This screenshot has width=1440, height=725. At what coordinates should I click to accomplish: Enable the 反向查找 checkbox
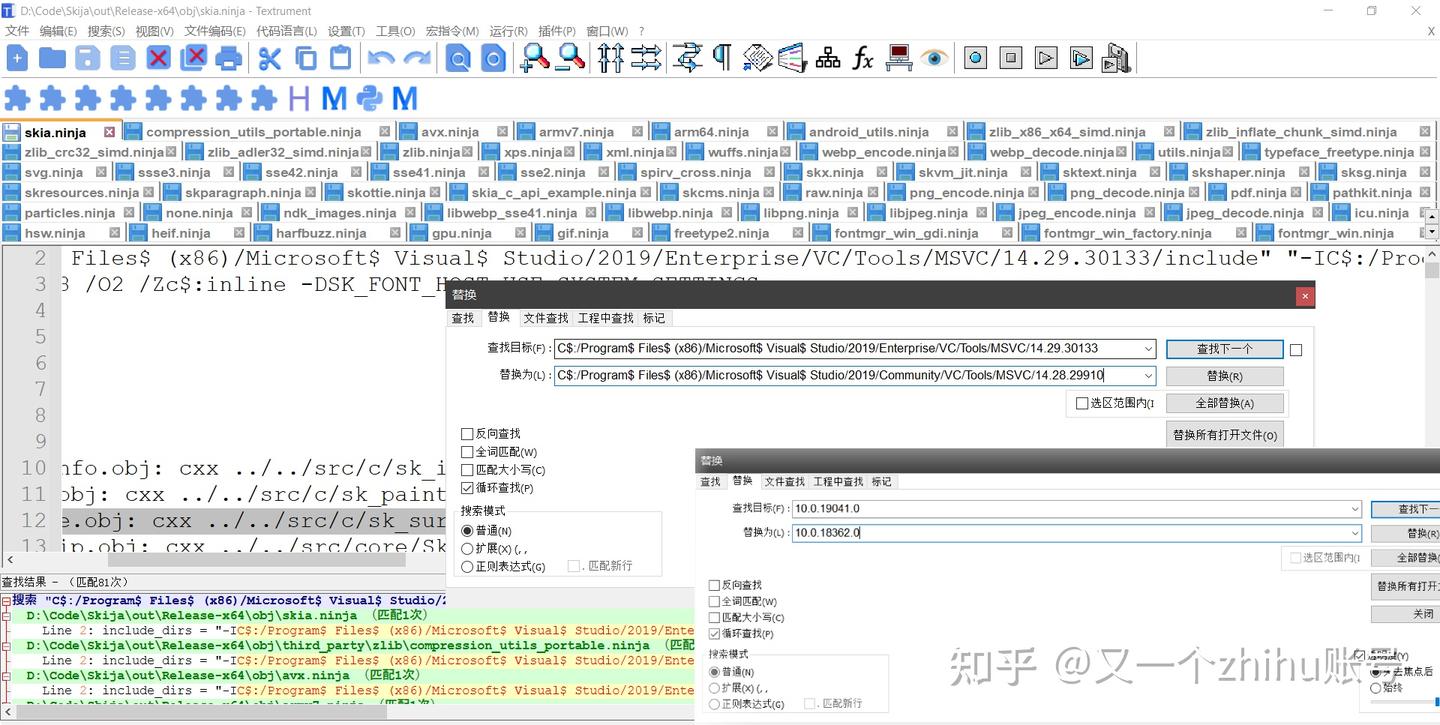click(467, 433)
